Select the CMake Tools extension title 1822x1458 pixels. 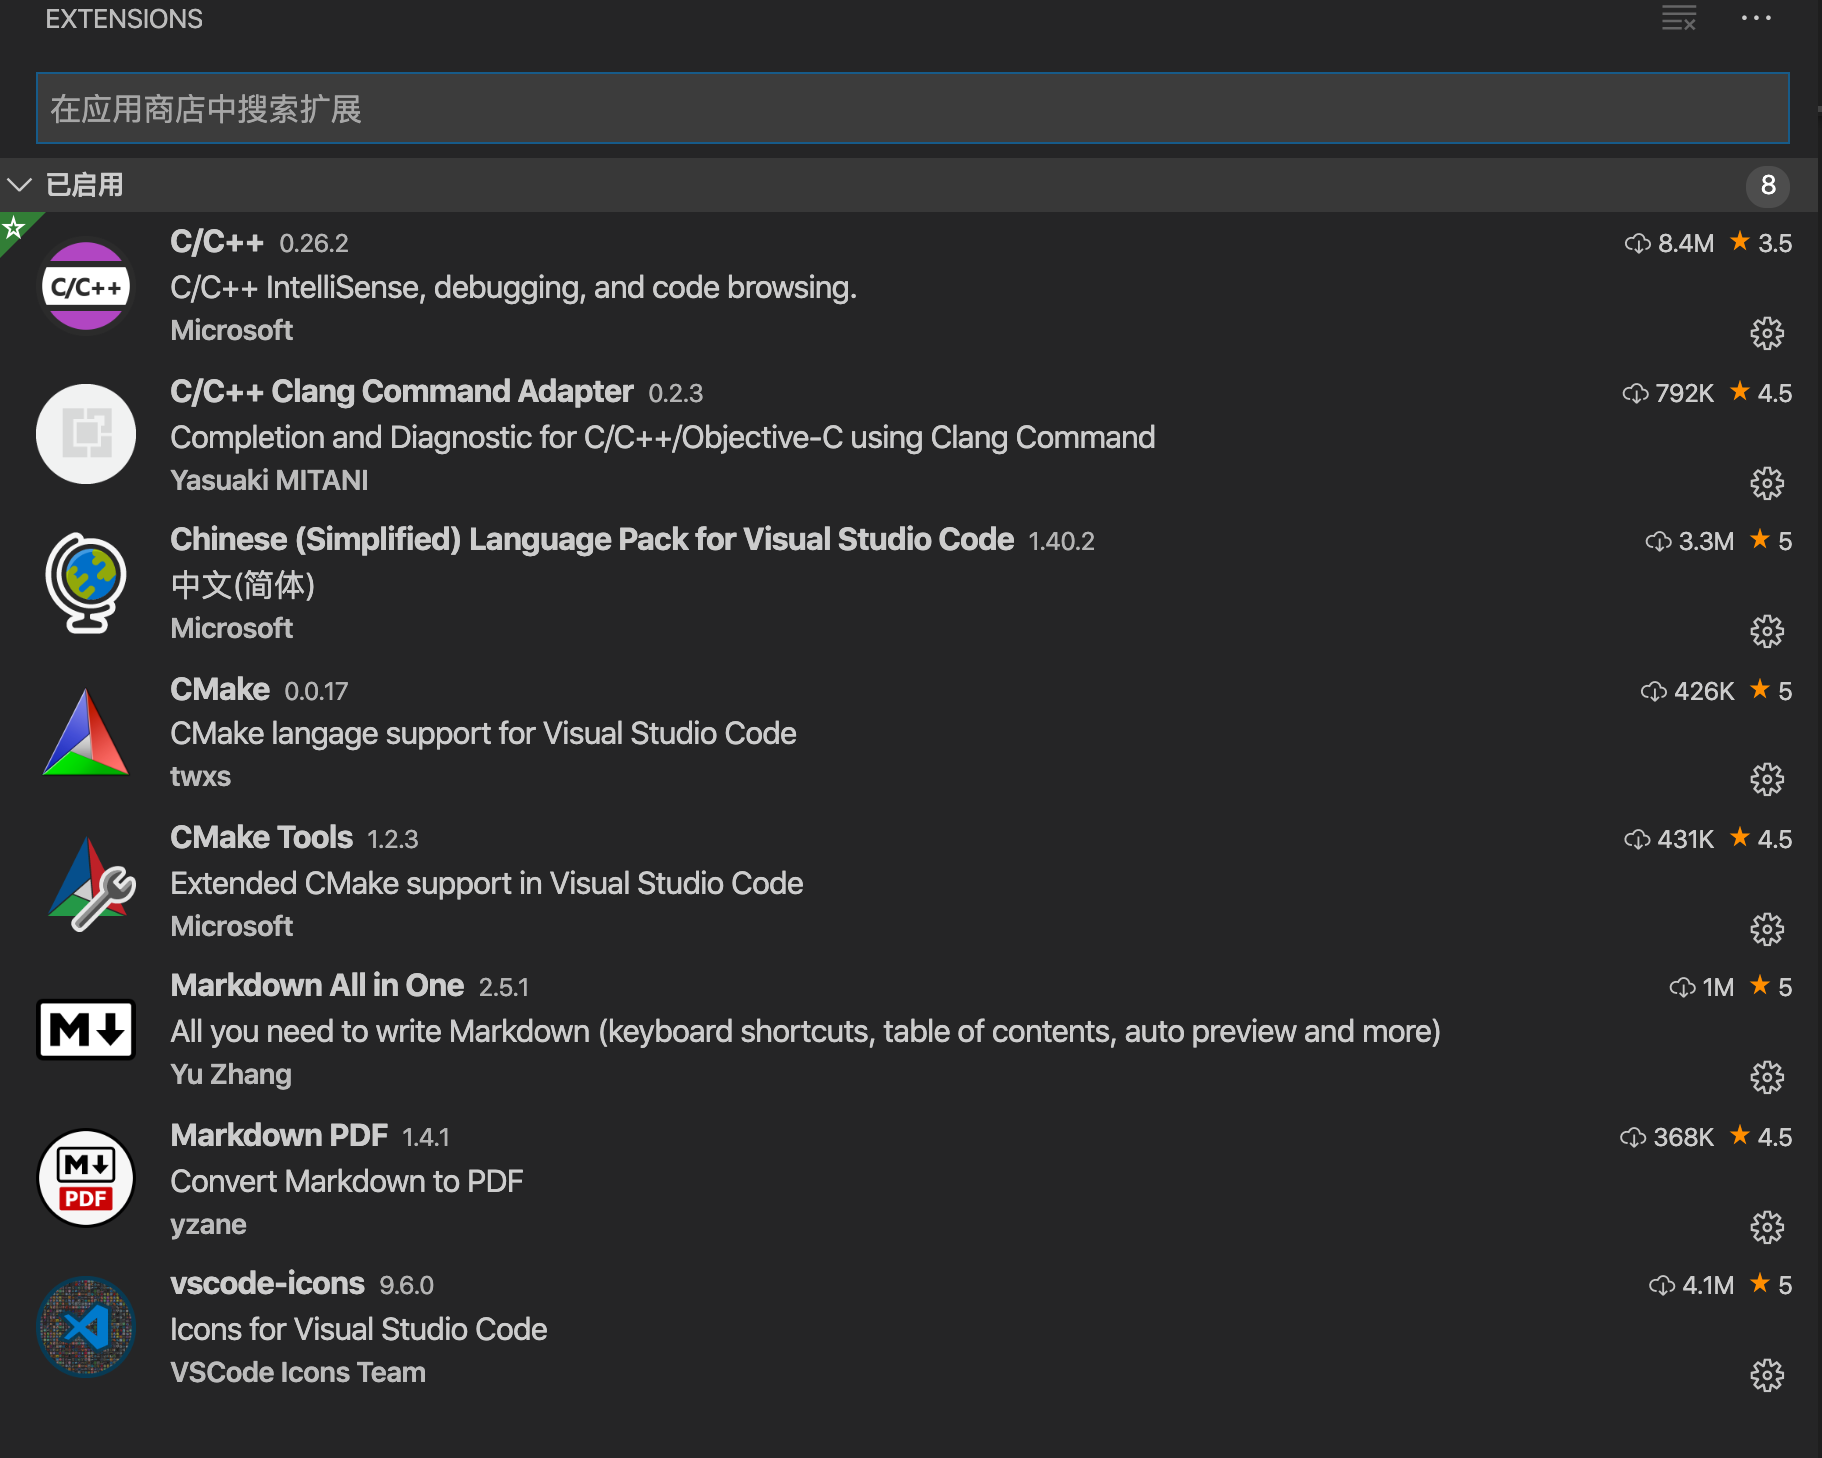point(261,837)
